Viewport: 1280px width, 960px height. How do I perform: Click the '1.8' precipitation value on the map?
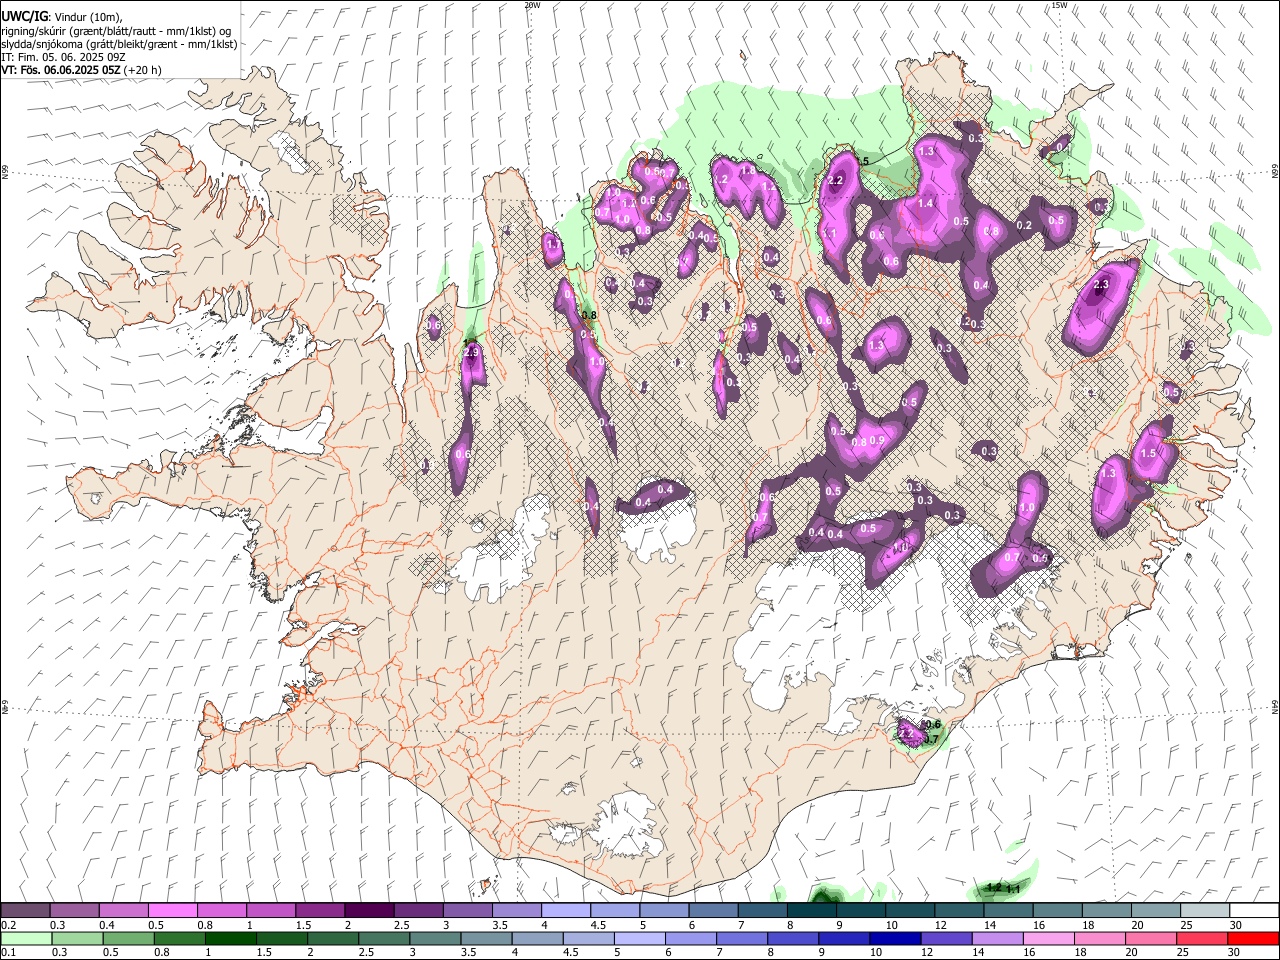[x=747, y=171]
